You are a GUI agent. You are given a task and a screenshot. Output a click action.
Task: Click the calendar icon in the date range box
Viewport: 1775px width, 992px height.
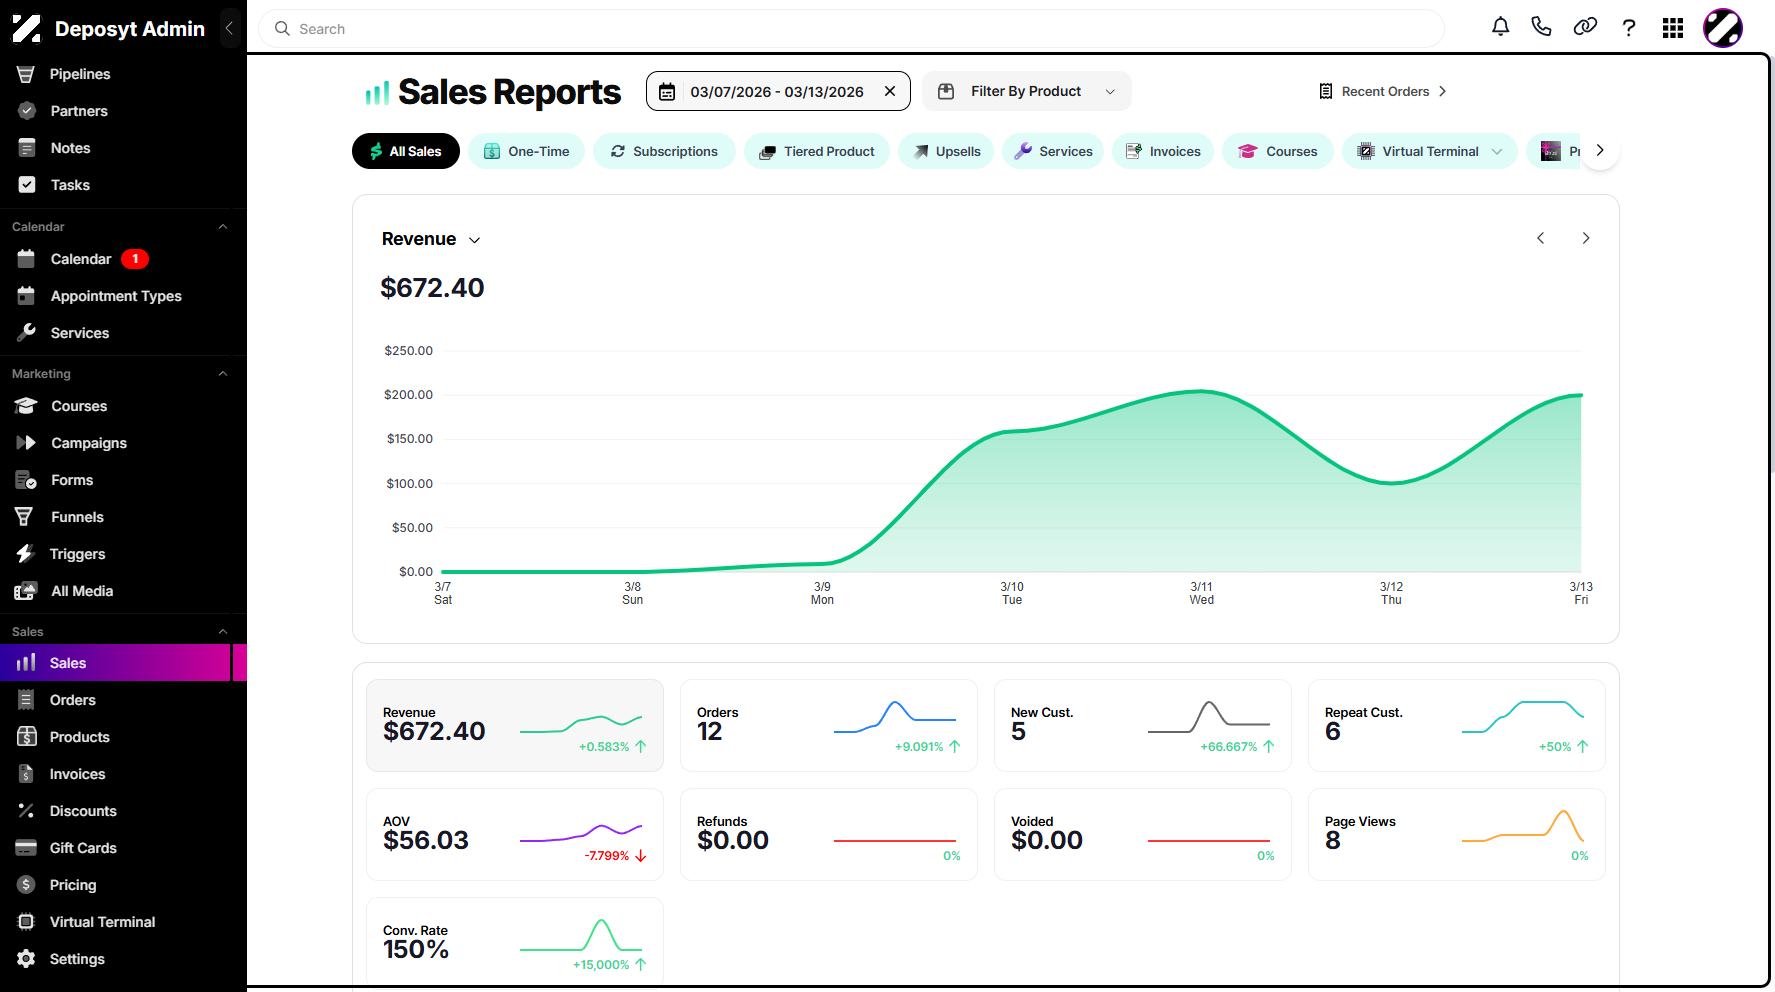pos(667,91)
